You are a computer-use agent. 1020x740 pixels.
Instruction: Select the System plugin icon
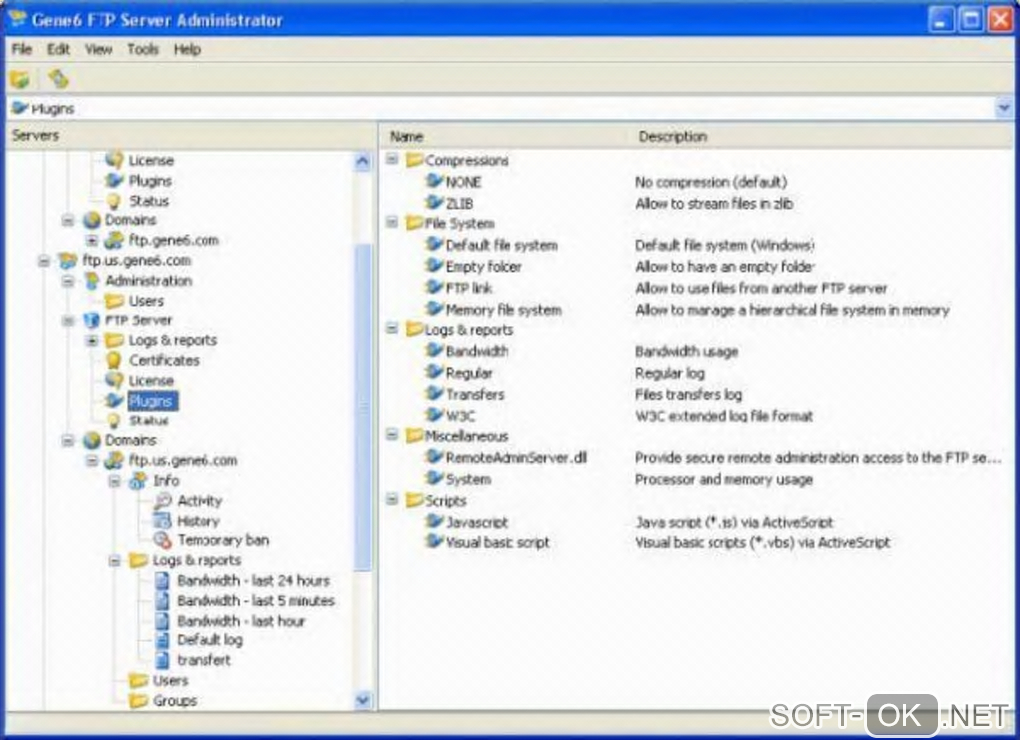click(x=434, y=479)
